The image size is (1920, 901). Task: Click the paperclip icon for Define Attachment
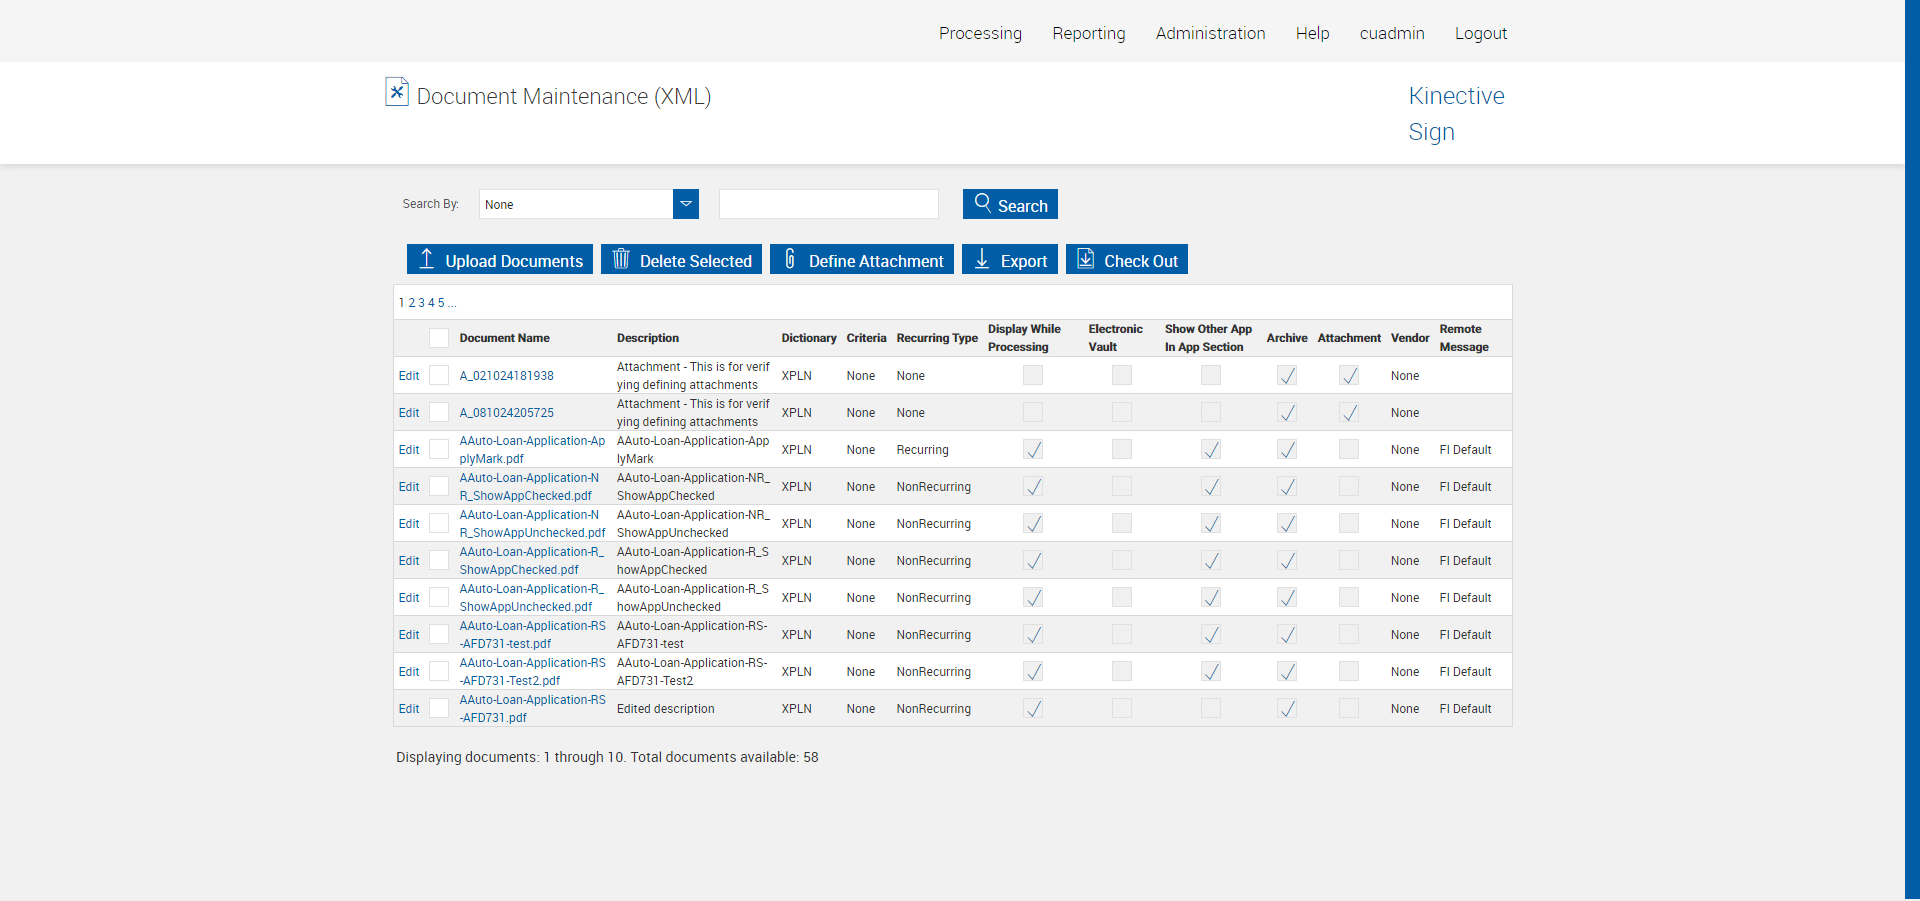(790, 259)
